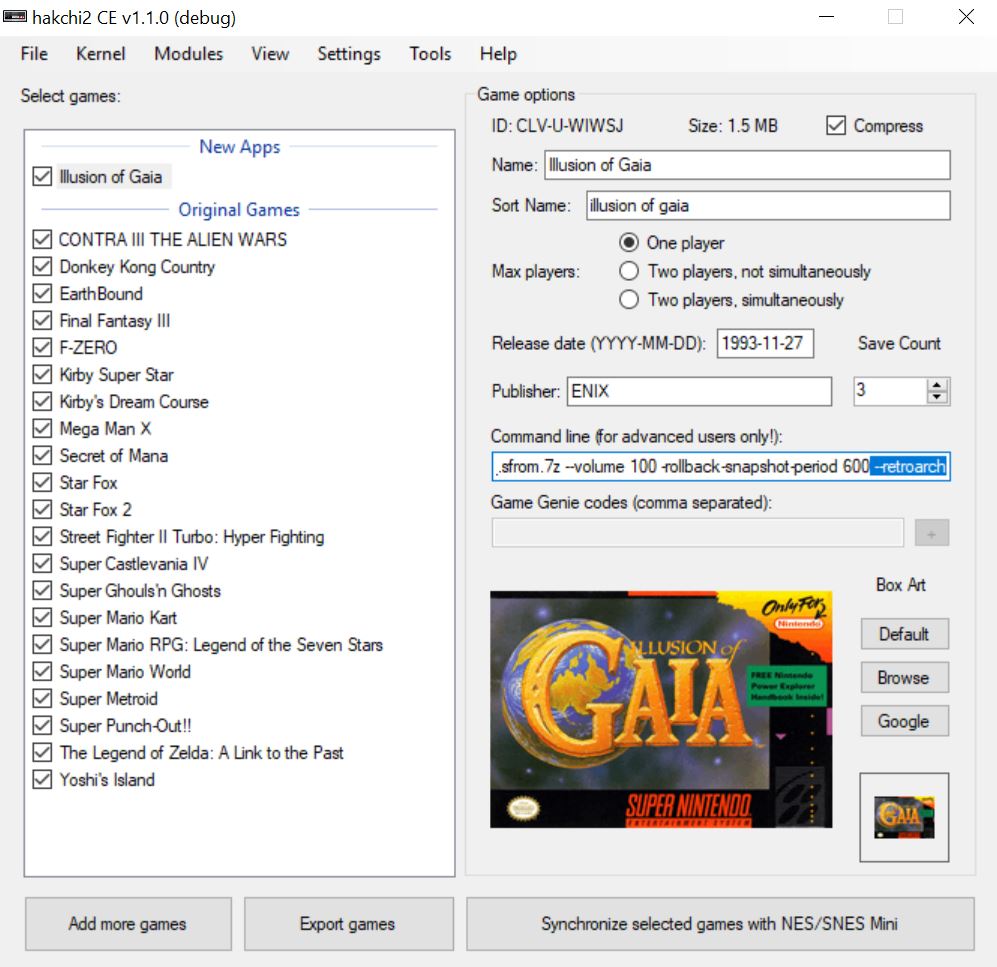Browse for a box art image
997x967 pixels.
904,678
